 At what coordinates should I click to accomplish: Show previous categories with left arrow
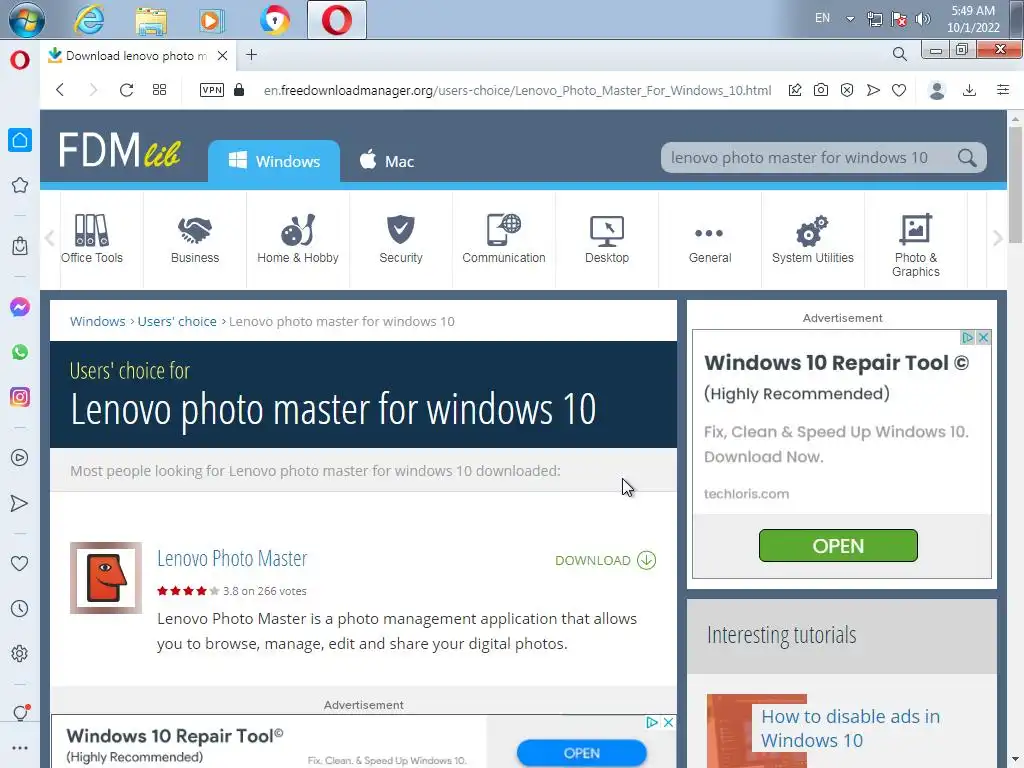(x=50, y=238)
